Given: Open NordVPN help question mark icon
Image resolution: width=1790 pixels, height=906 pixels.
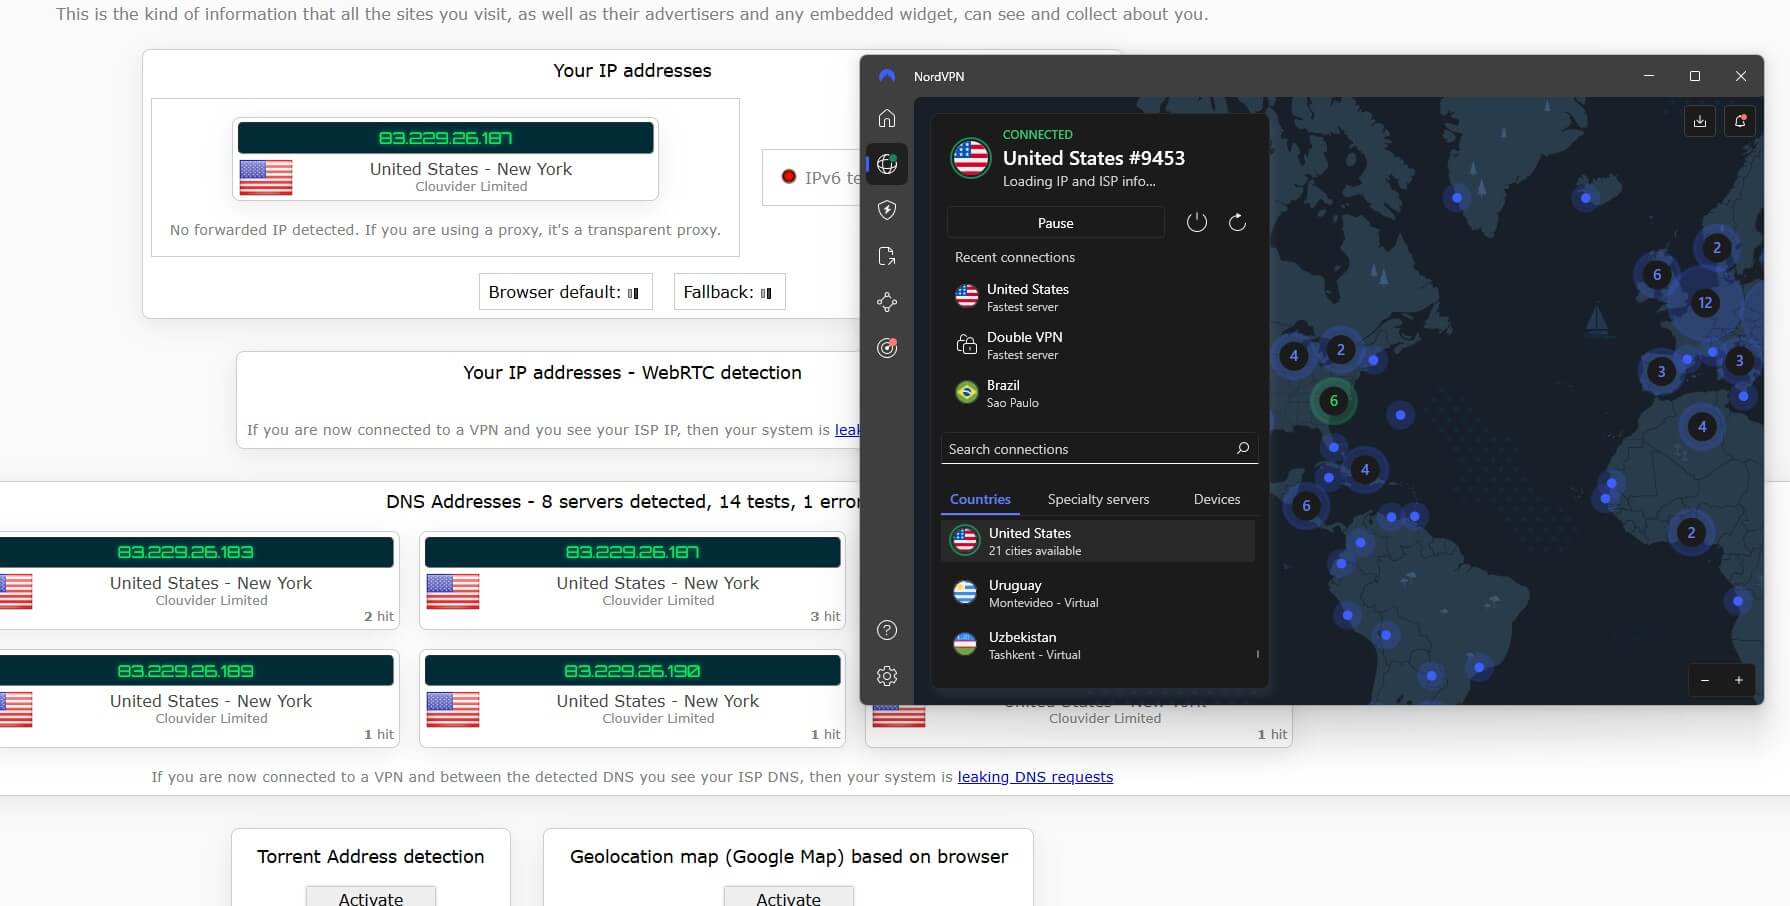Looking at the screenshot, I should 887,630.
